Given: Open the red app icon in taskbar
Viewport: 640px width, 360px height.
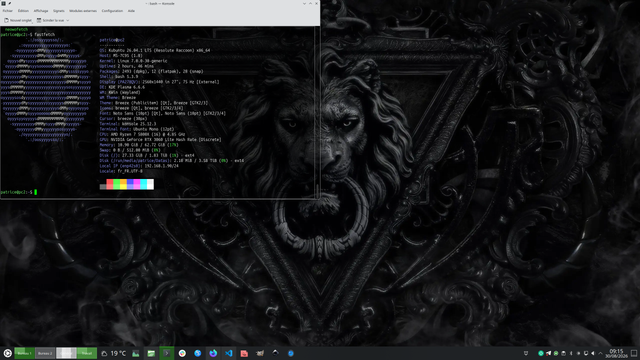Looking at the screenshot, I should [244, 353].
